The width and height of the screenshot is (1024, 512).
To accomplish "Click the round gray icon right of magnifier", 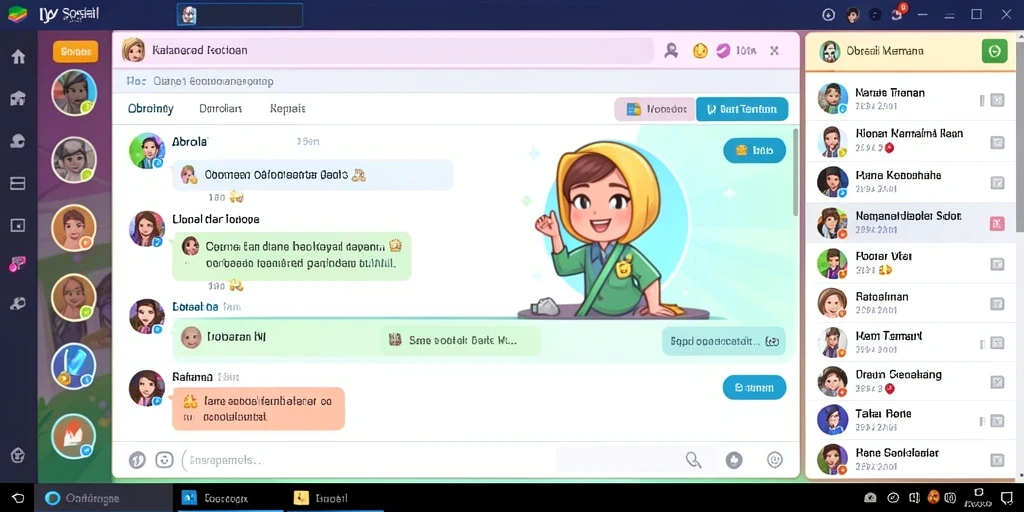I will 734,460.
